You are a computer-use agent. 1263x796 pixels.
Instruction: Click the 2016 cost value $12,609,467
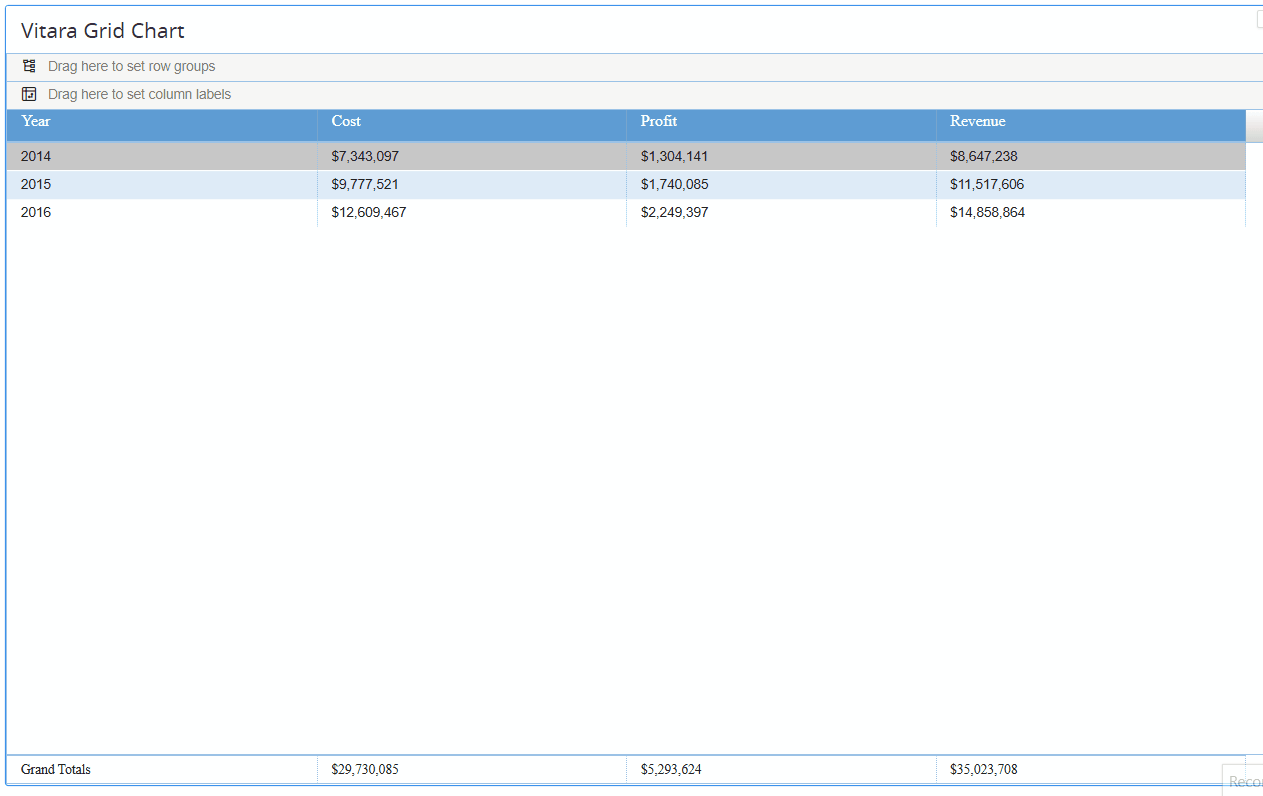[368, 212]
